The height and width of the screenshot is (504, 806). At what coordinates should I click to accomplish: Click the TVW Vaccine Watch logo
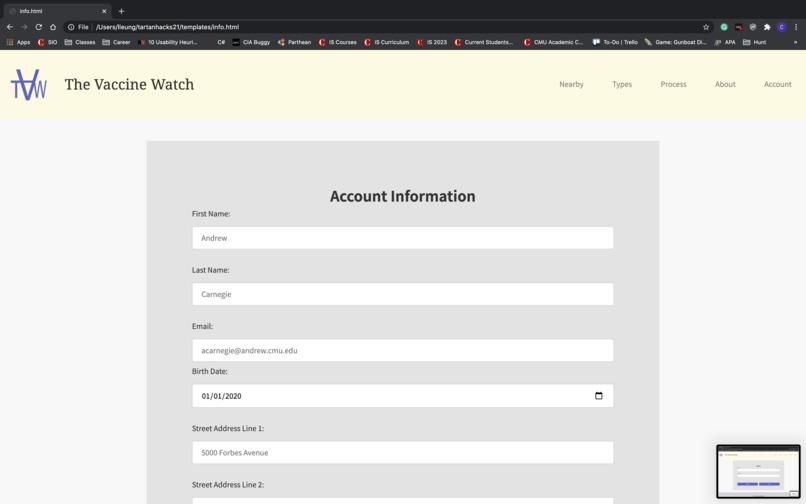(x=29, y=84)
